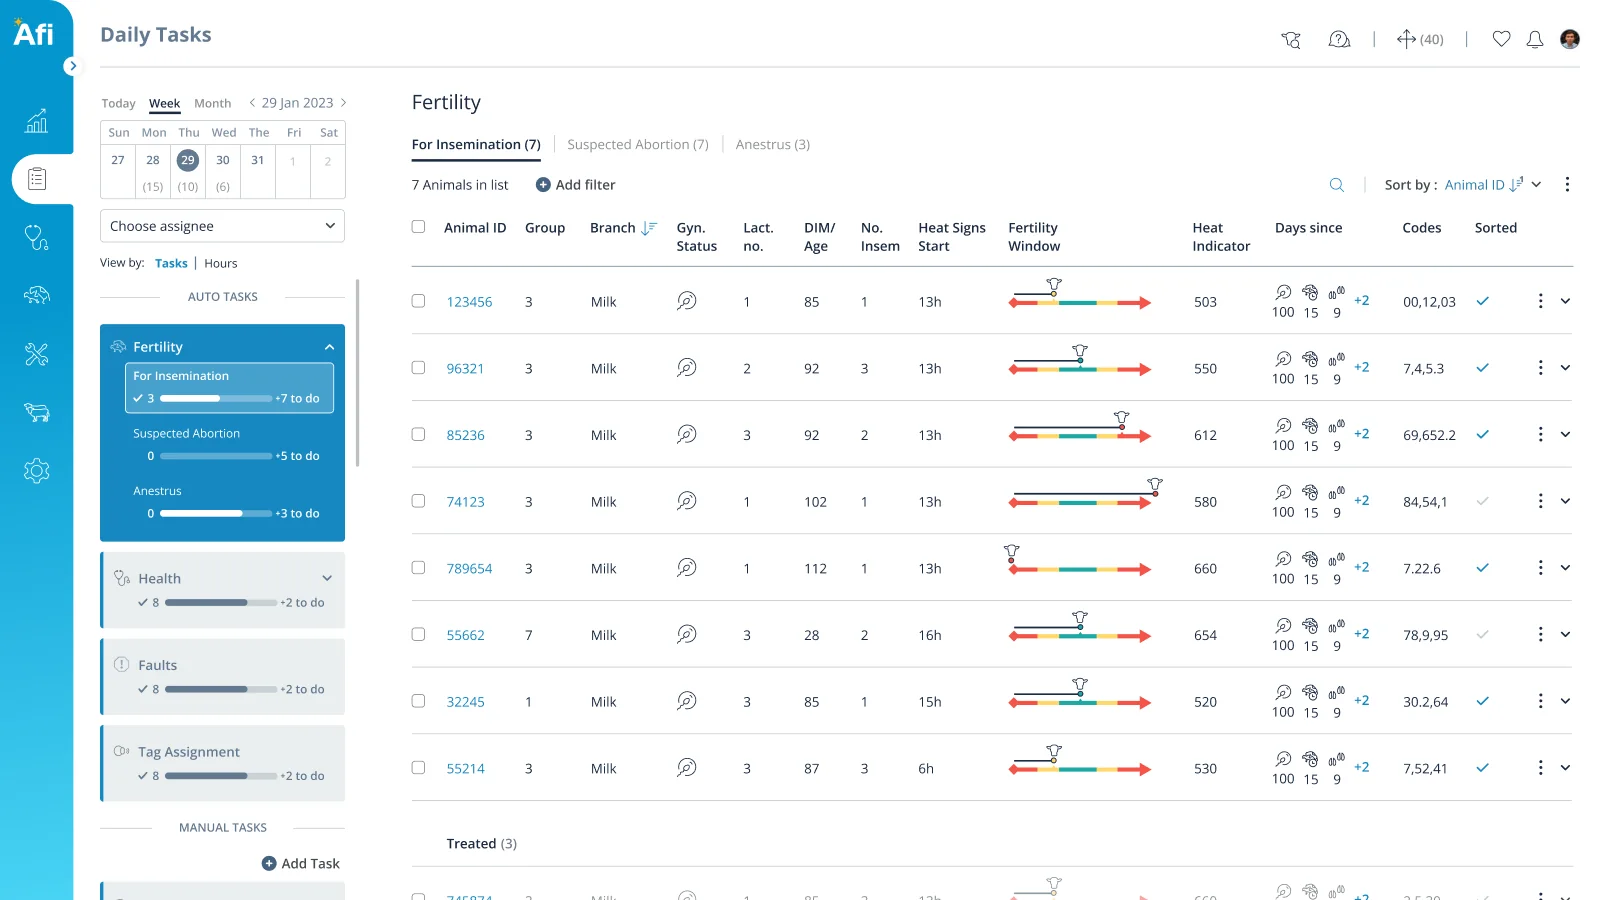The width and height of the screenshot is (1600, 900).
Task: Click Add Task under Manual Tasks
Action: tap(301, 863)
